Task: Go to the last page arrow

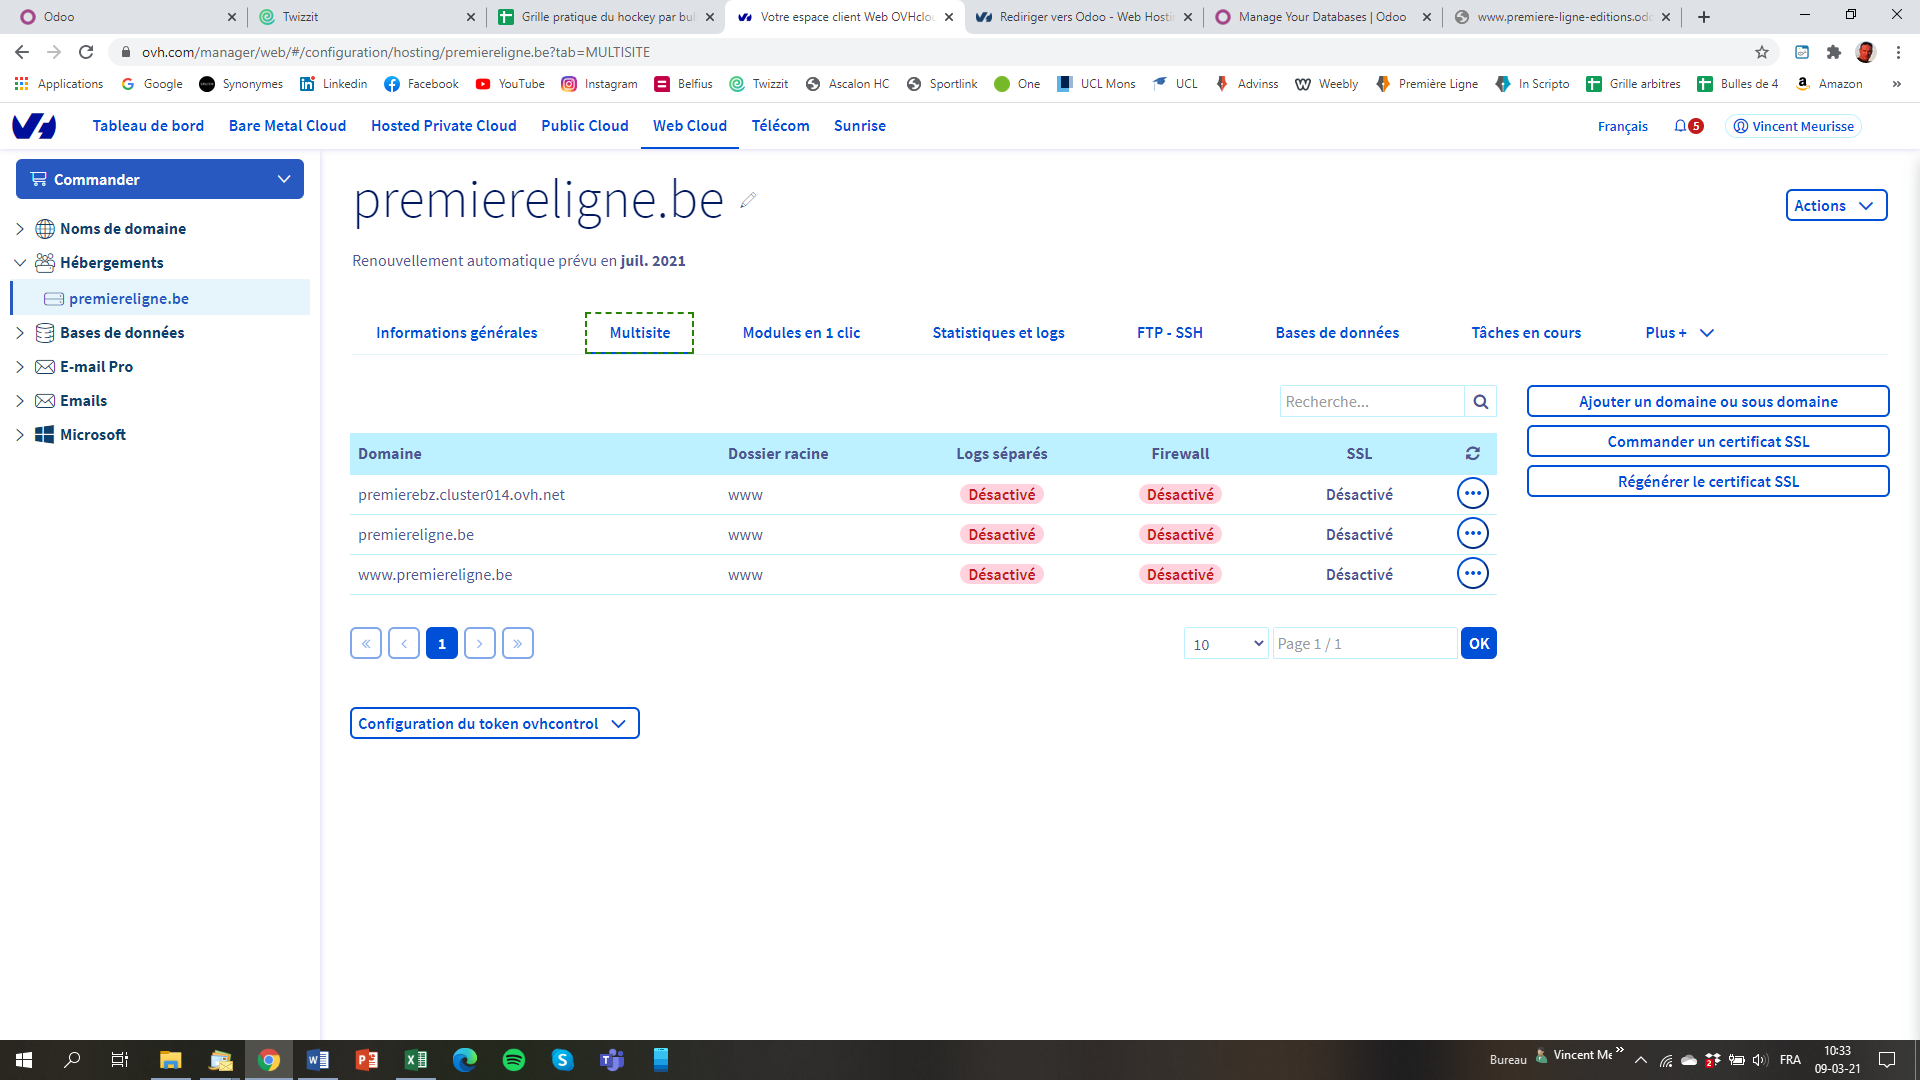Action: 517,644
